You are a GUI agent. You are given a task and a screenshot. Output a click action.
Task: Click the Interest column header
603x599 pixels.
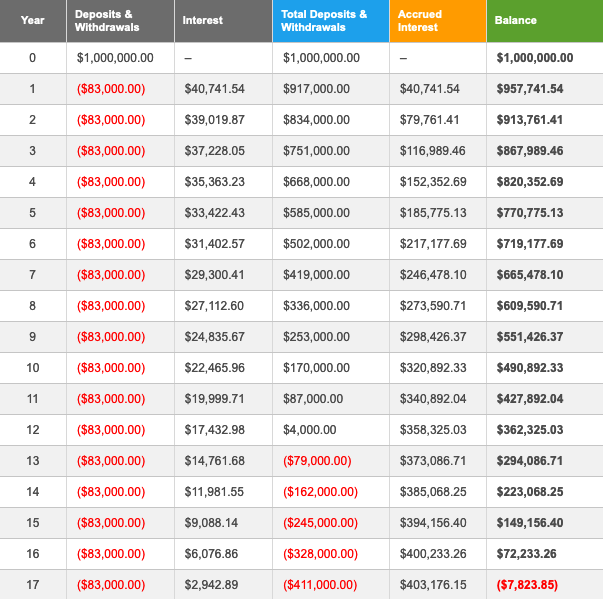pos(203,20)
